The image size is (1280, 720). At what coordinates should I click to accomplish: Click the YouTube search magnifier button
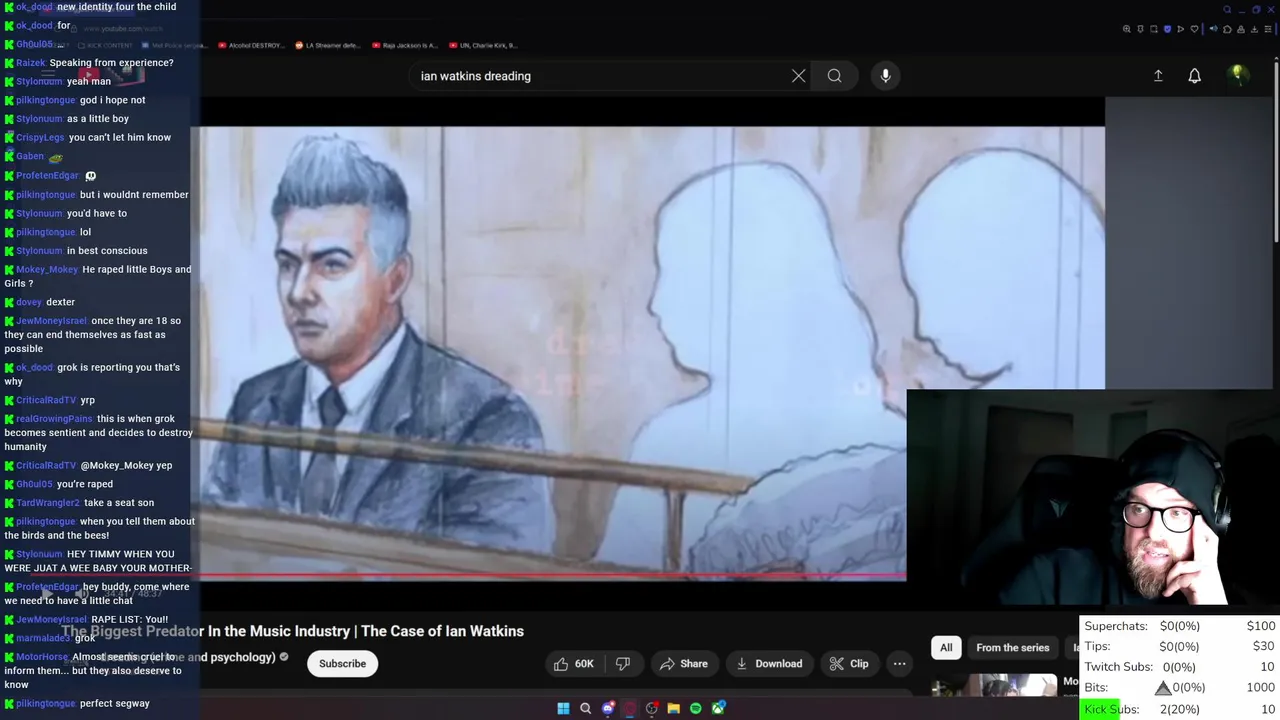click(834, 76)
